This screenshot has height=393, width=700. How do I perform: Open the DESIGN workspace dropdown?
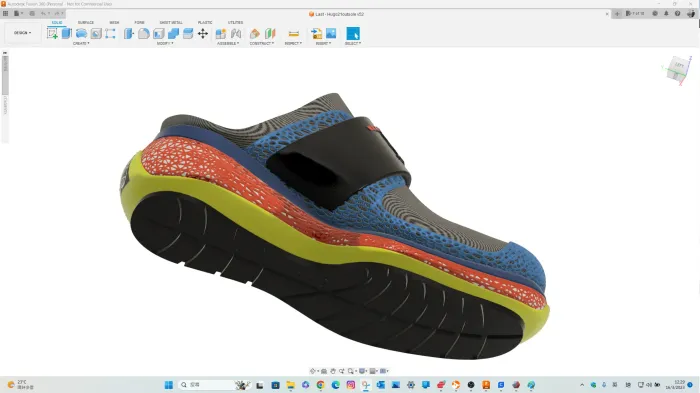[x=22, y=33]
